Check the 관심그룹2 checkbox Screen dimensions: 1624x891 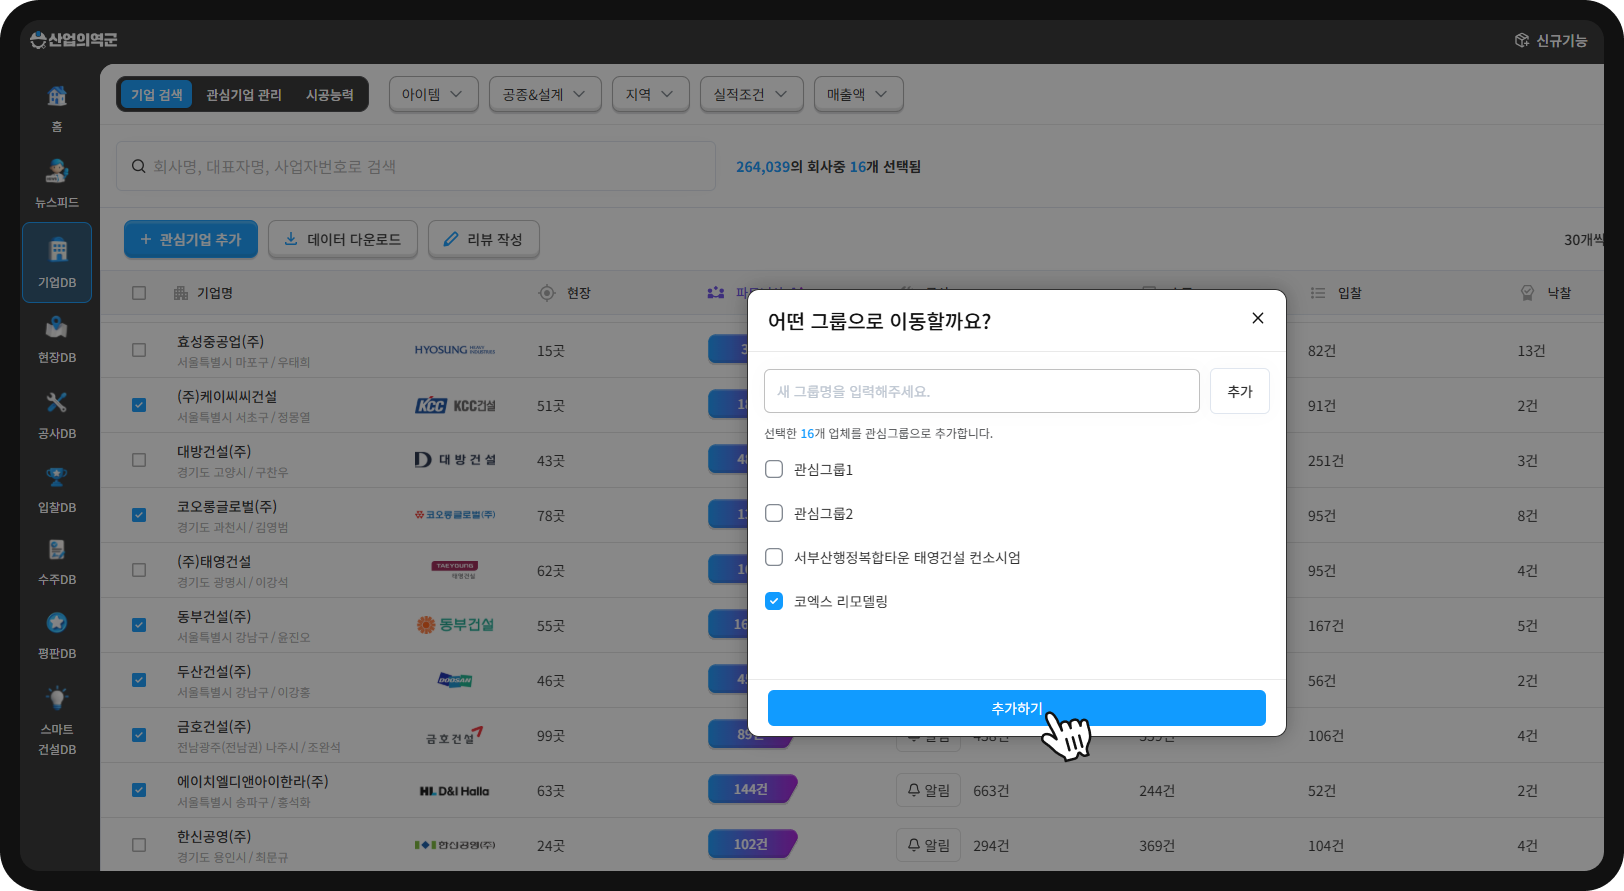pyautogui.click(x=774, y=513)
